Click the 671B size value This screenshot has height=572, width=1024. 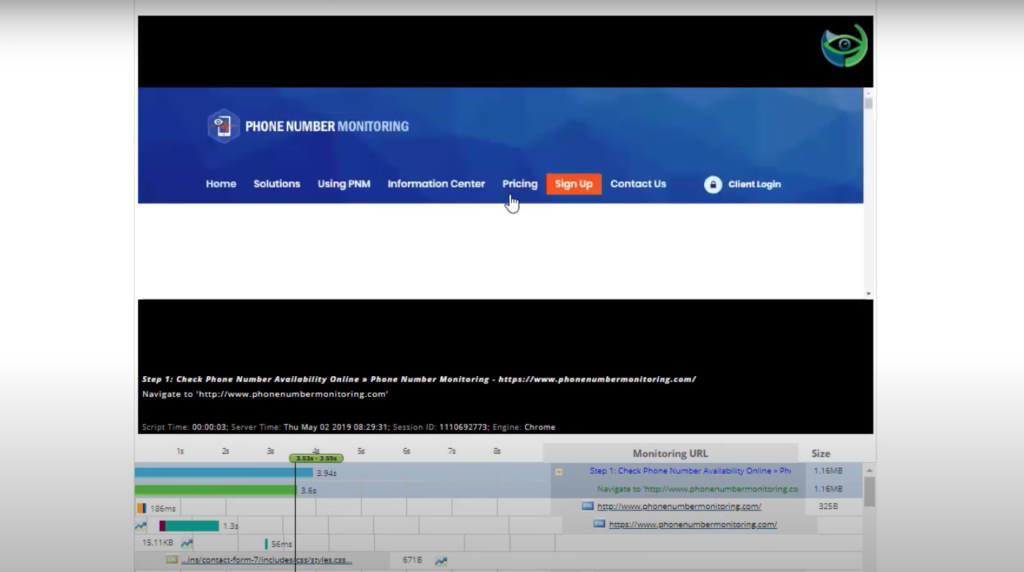click(412, 560)
